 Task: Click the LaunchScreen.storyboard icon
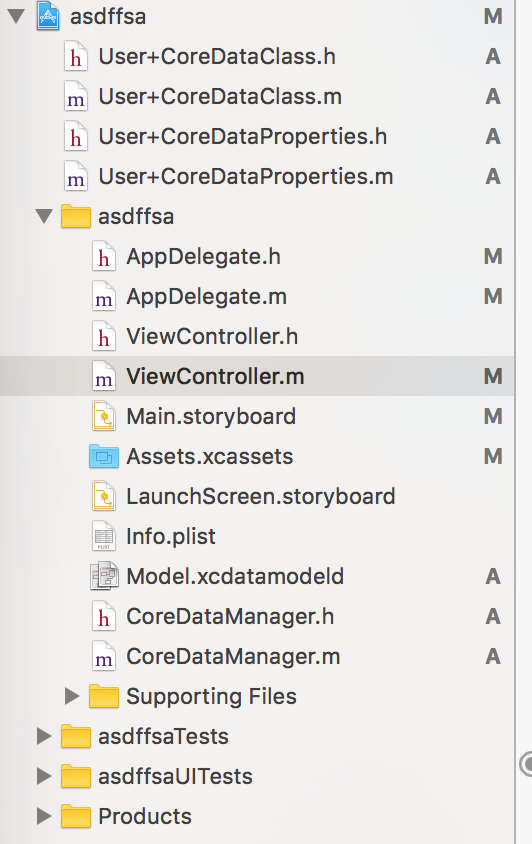click(104, 496)
